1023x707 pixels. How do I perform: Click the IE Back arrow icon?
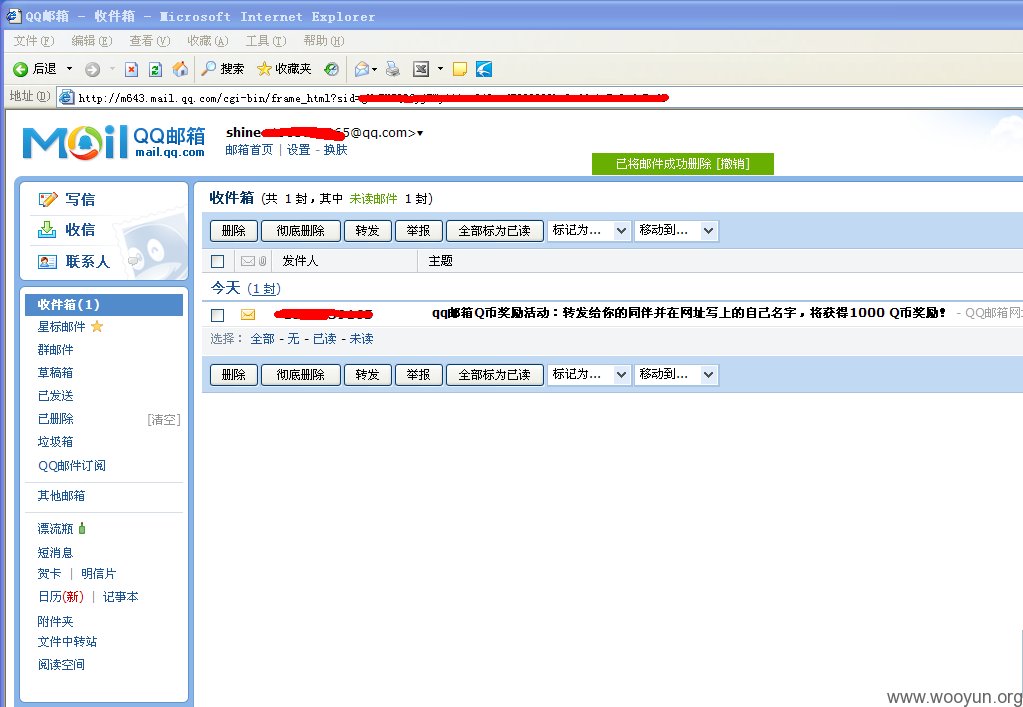20,68
